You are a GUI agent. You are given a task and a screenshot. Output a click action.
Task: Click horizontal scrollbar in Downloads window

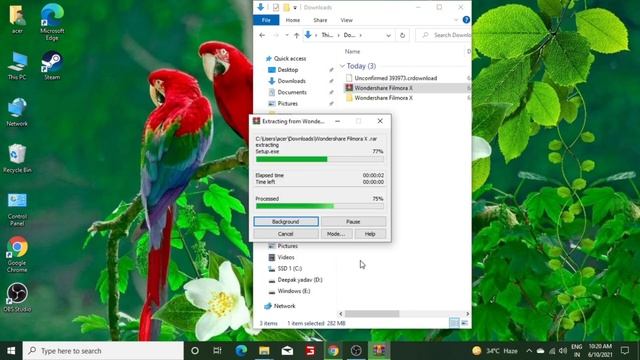pos(372,314)
